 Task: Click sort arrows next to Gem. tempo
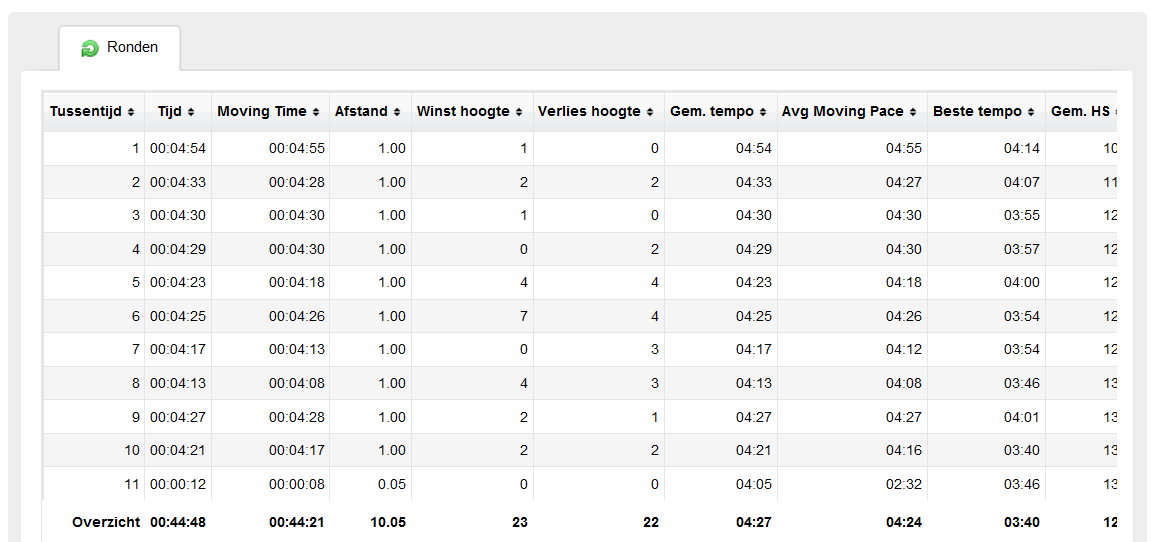click(x=764, y=112)
